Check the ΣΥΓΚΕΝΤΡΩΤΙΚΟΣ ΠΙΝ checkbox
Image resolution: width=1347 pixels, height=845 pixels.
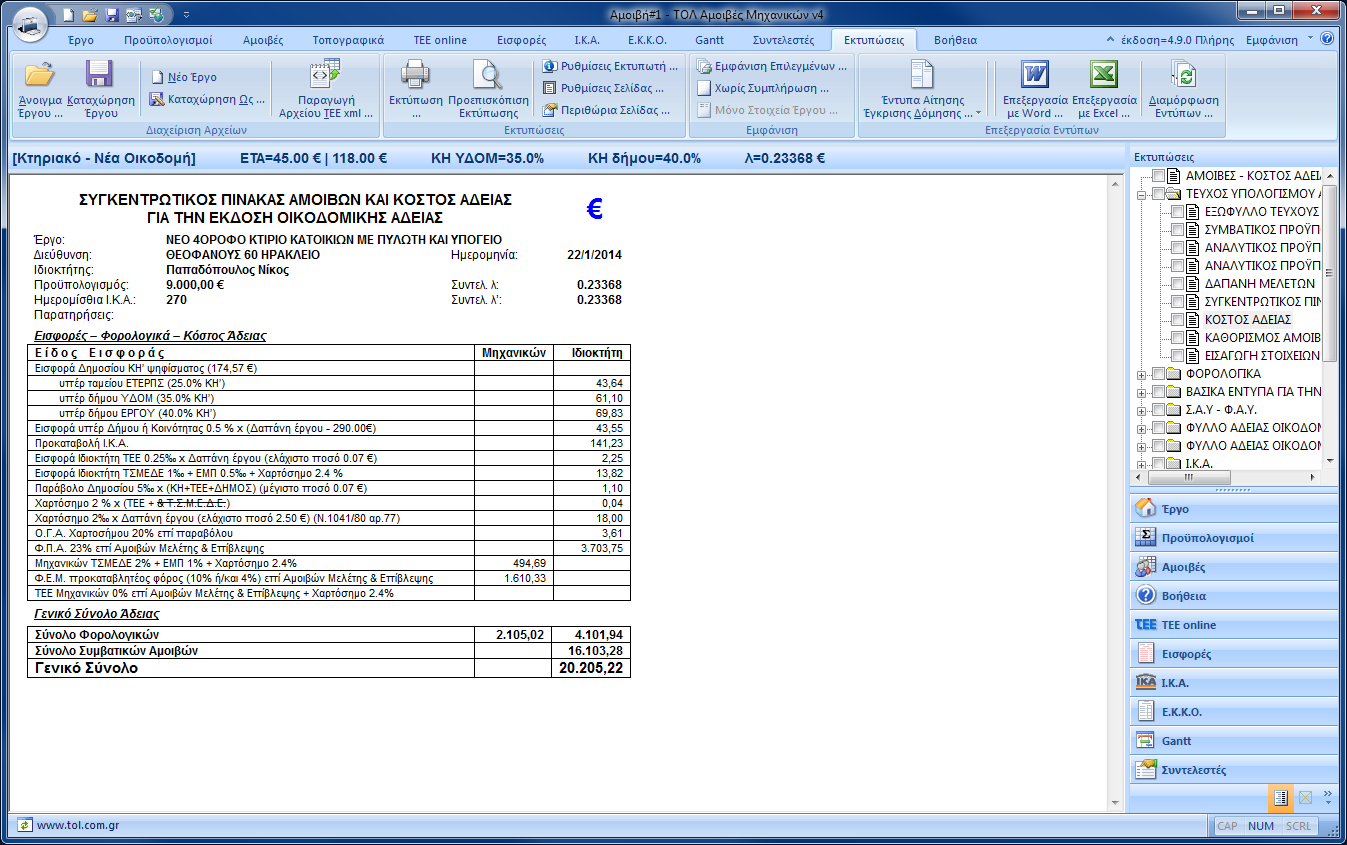click(x=1177, y=302)
